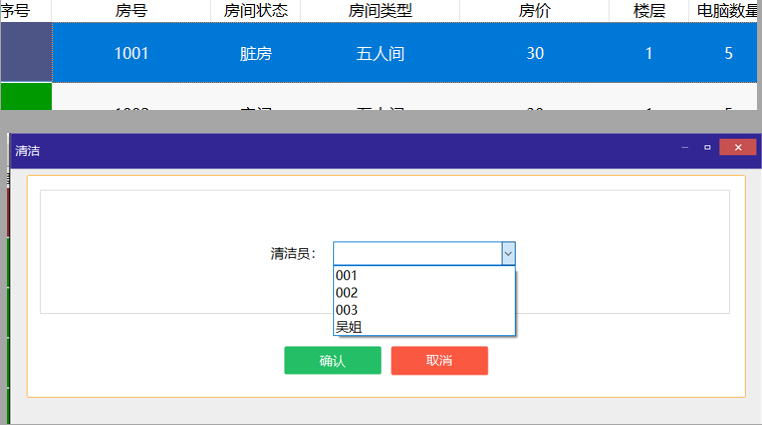This screenshot has width=762, height=425.
Task: Pick 吴姐 from the cleaner list
Action: 424,326
